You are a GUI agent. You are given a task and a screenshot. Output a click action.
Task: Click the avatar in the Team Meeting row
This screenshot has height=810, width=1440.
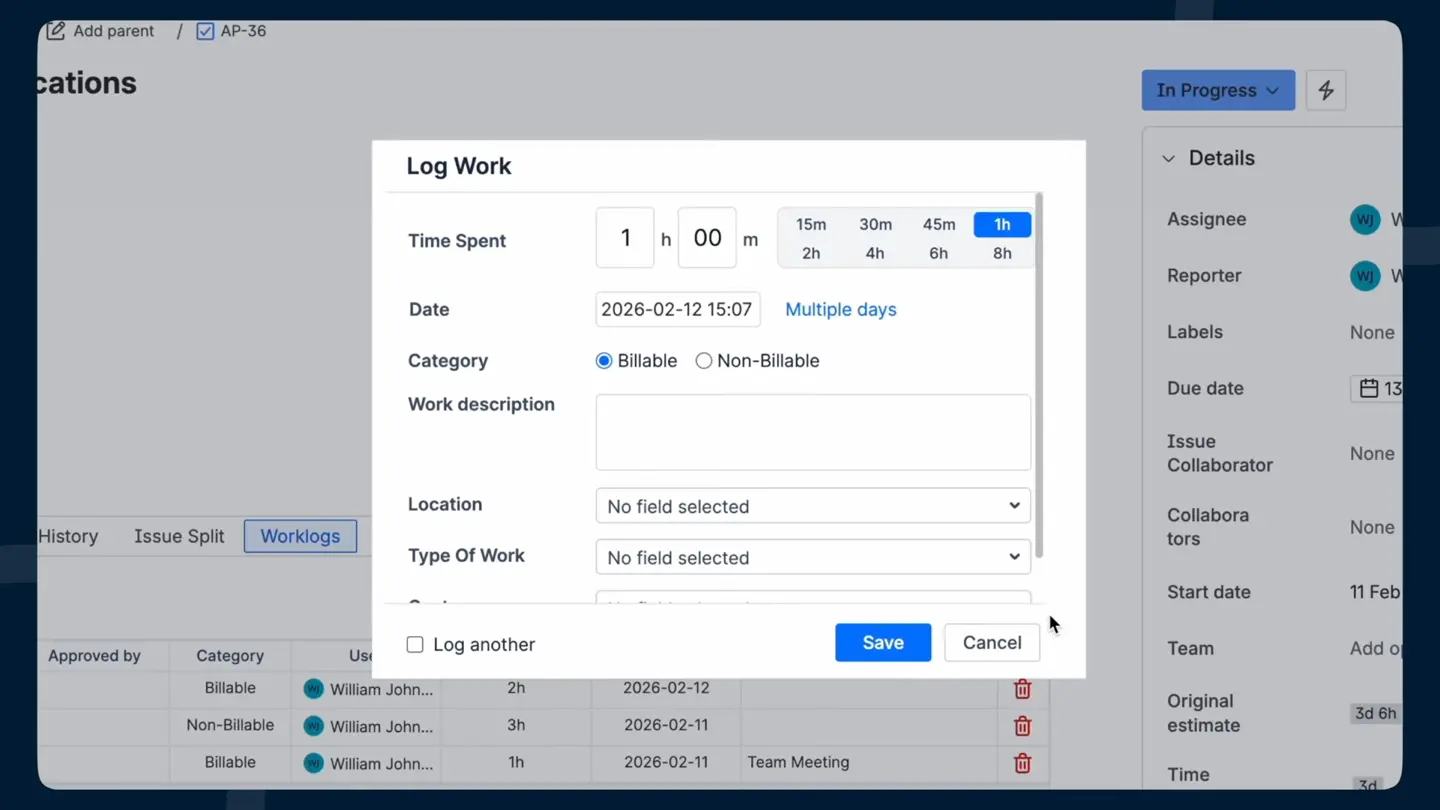(314, 763)
